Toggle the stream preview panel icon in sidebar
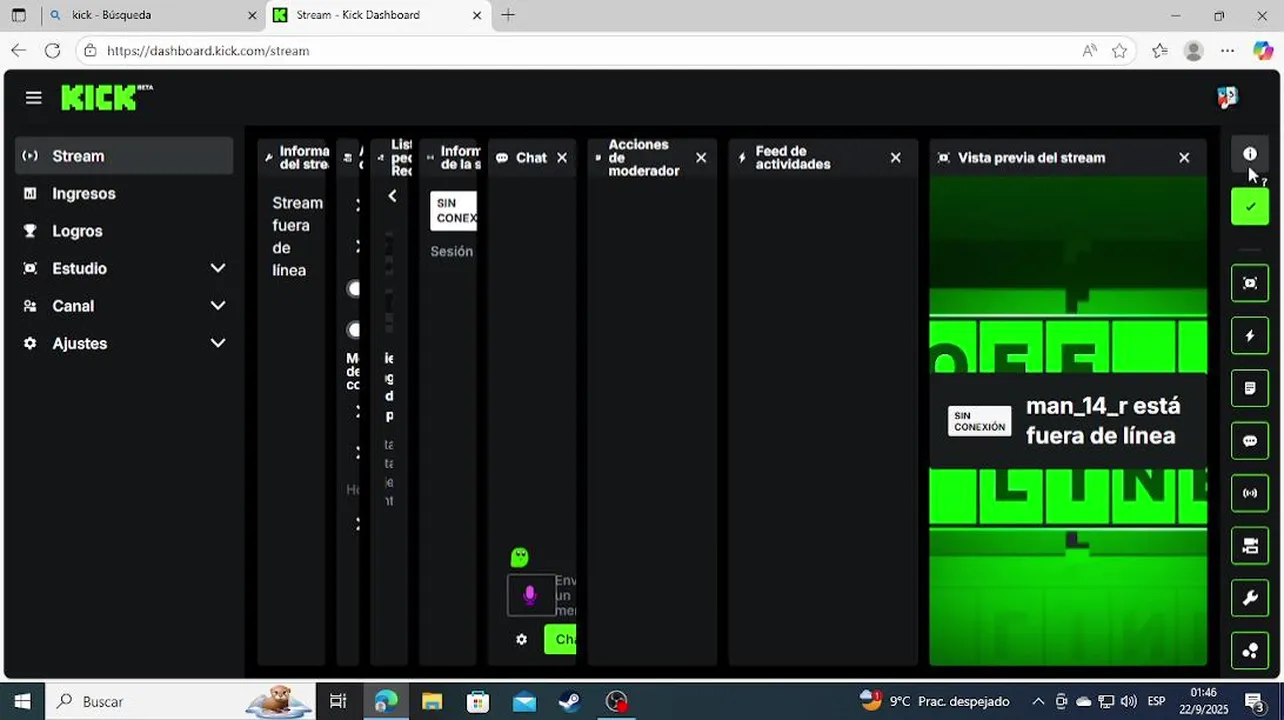 [x=1249, y=283]
